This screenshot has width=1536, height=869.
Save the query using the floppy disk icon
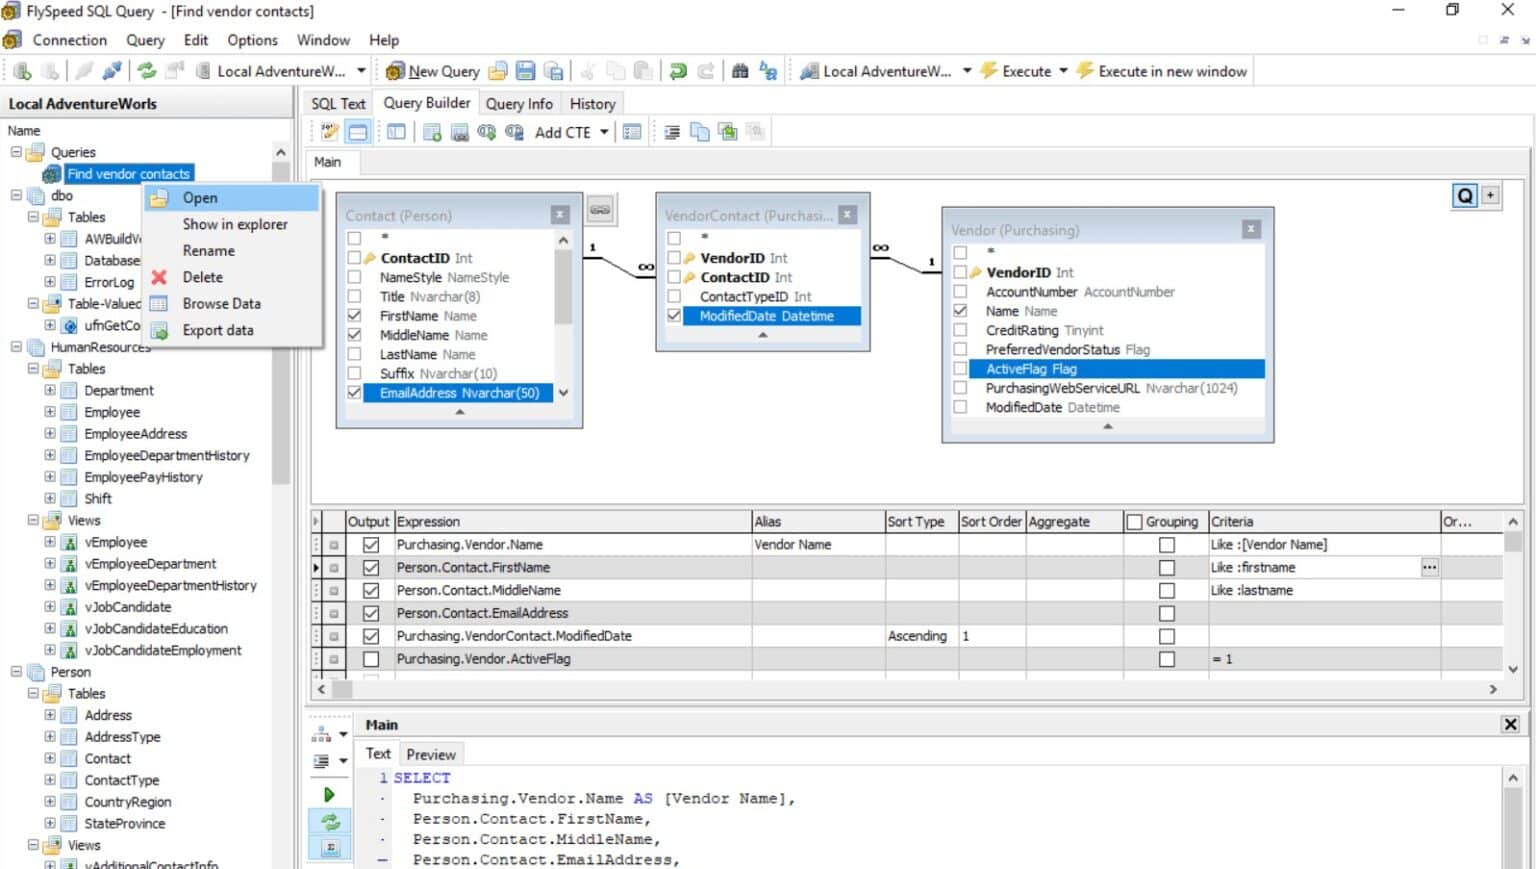click(x=524, y=71)
